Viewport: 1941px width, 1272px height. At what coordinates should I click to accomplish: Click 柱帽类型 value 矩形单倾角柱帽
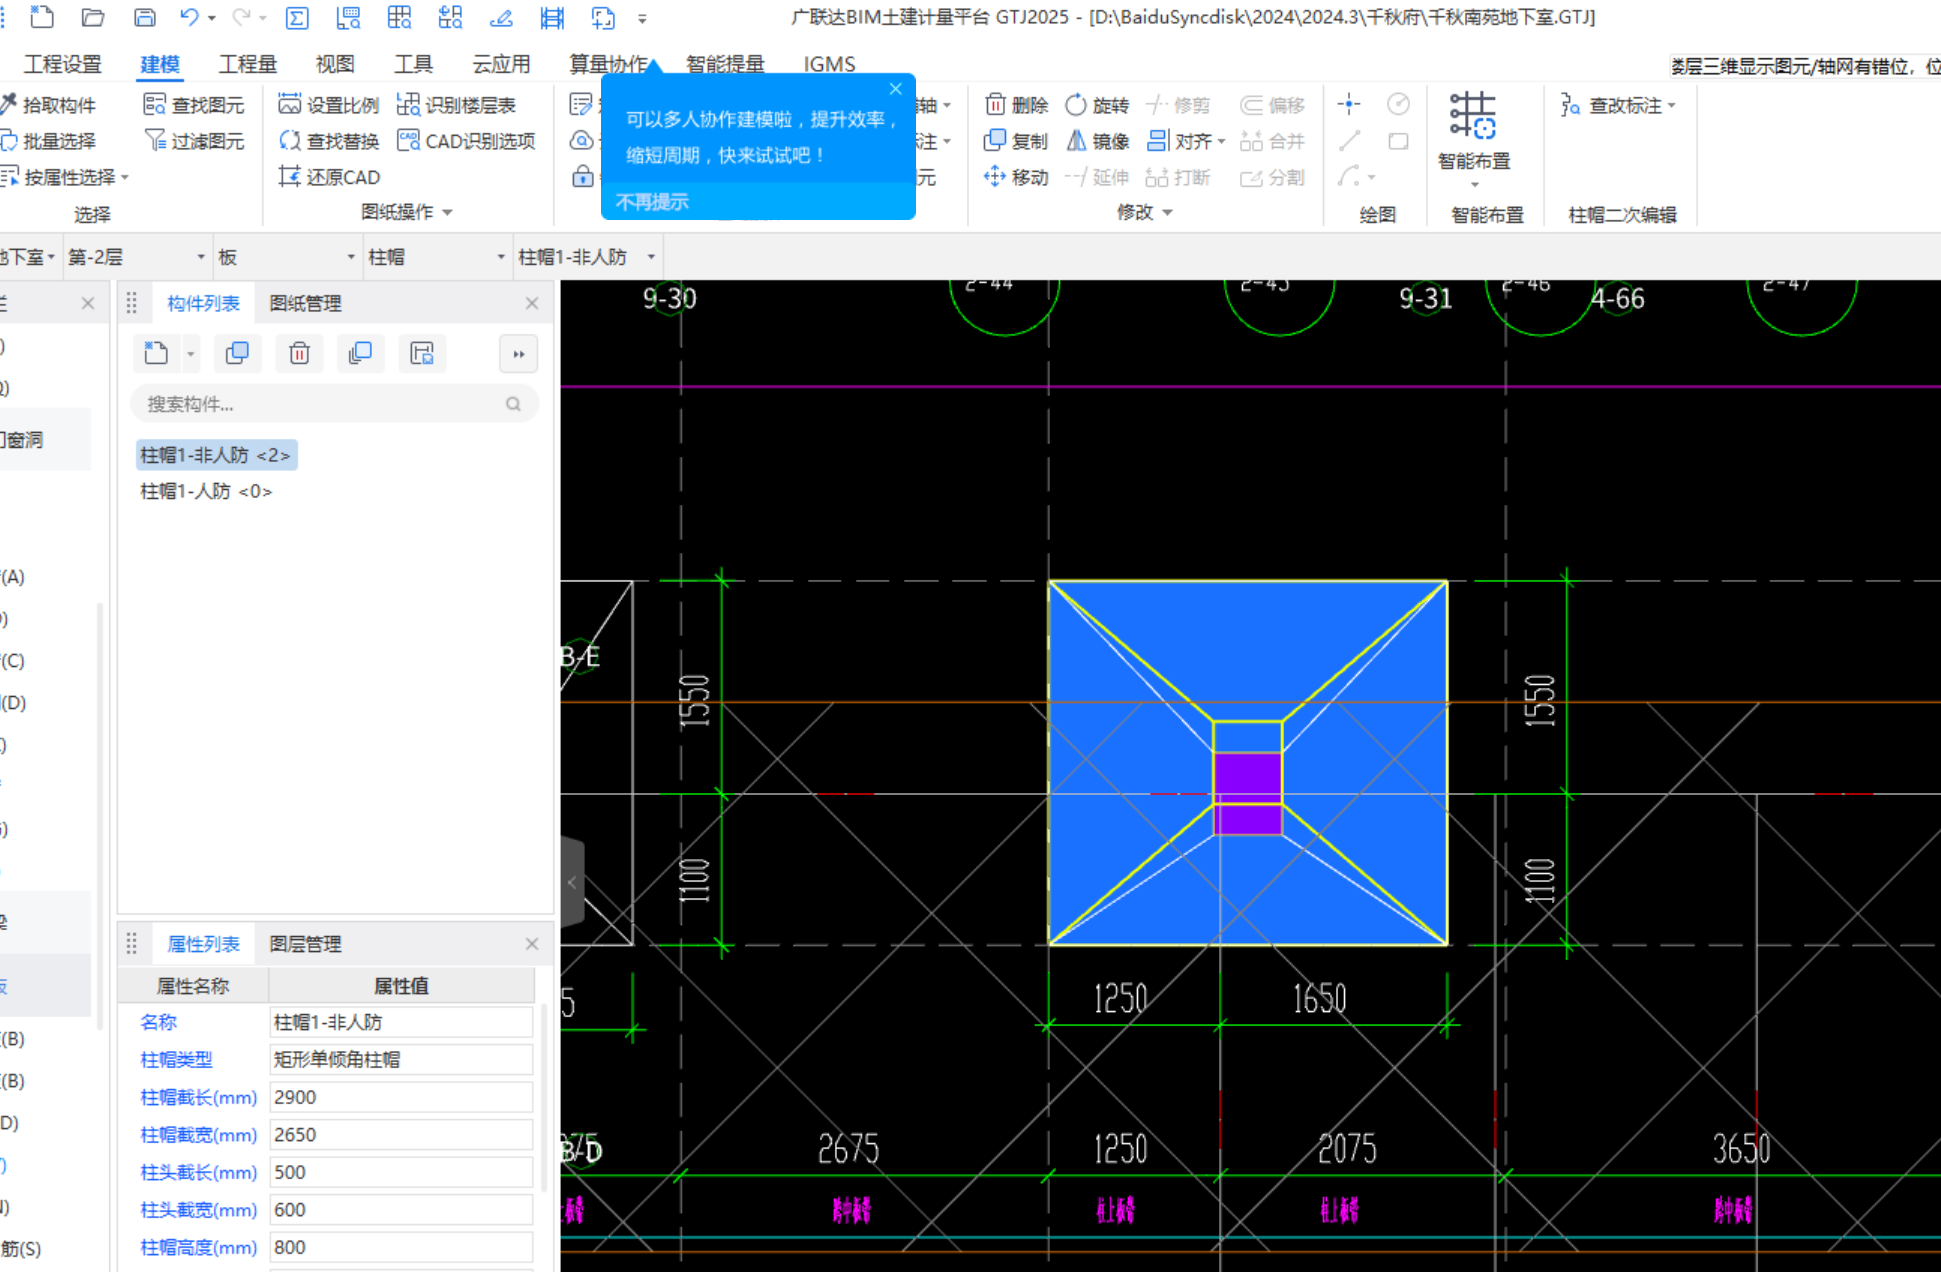[x=401, y=1059]
